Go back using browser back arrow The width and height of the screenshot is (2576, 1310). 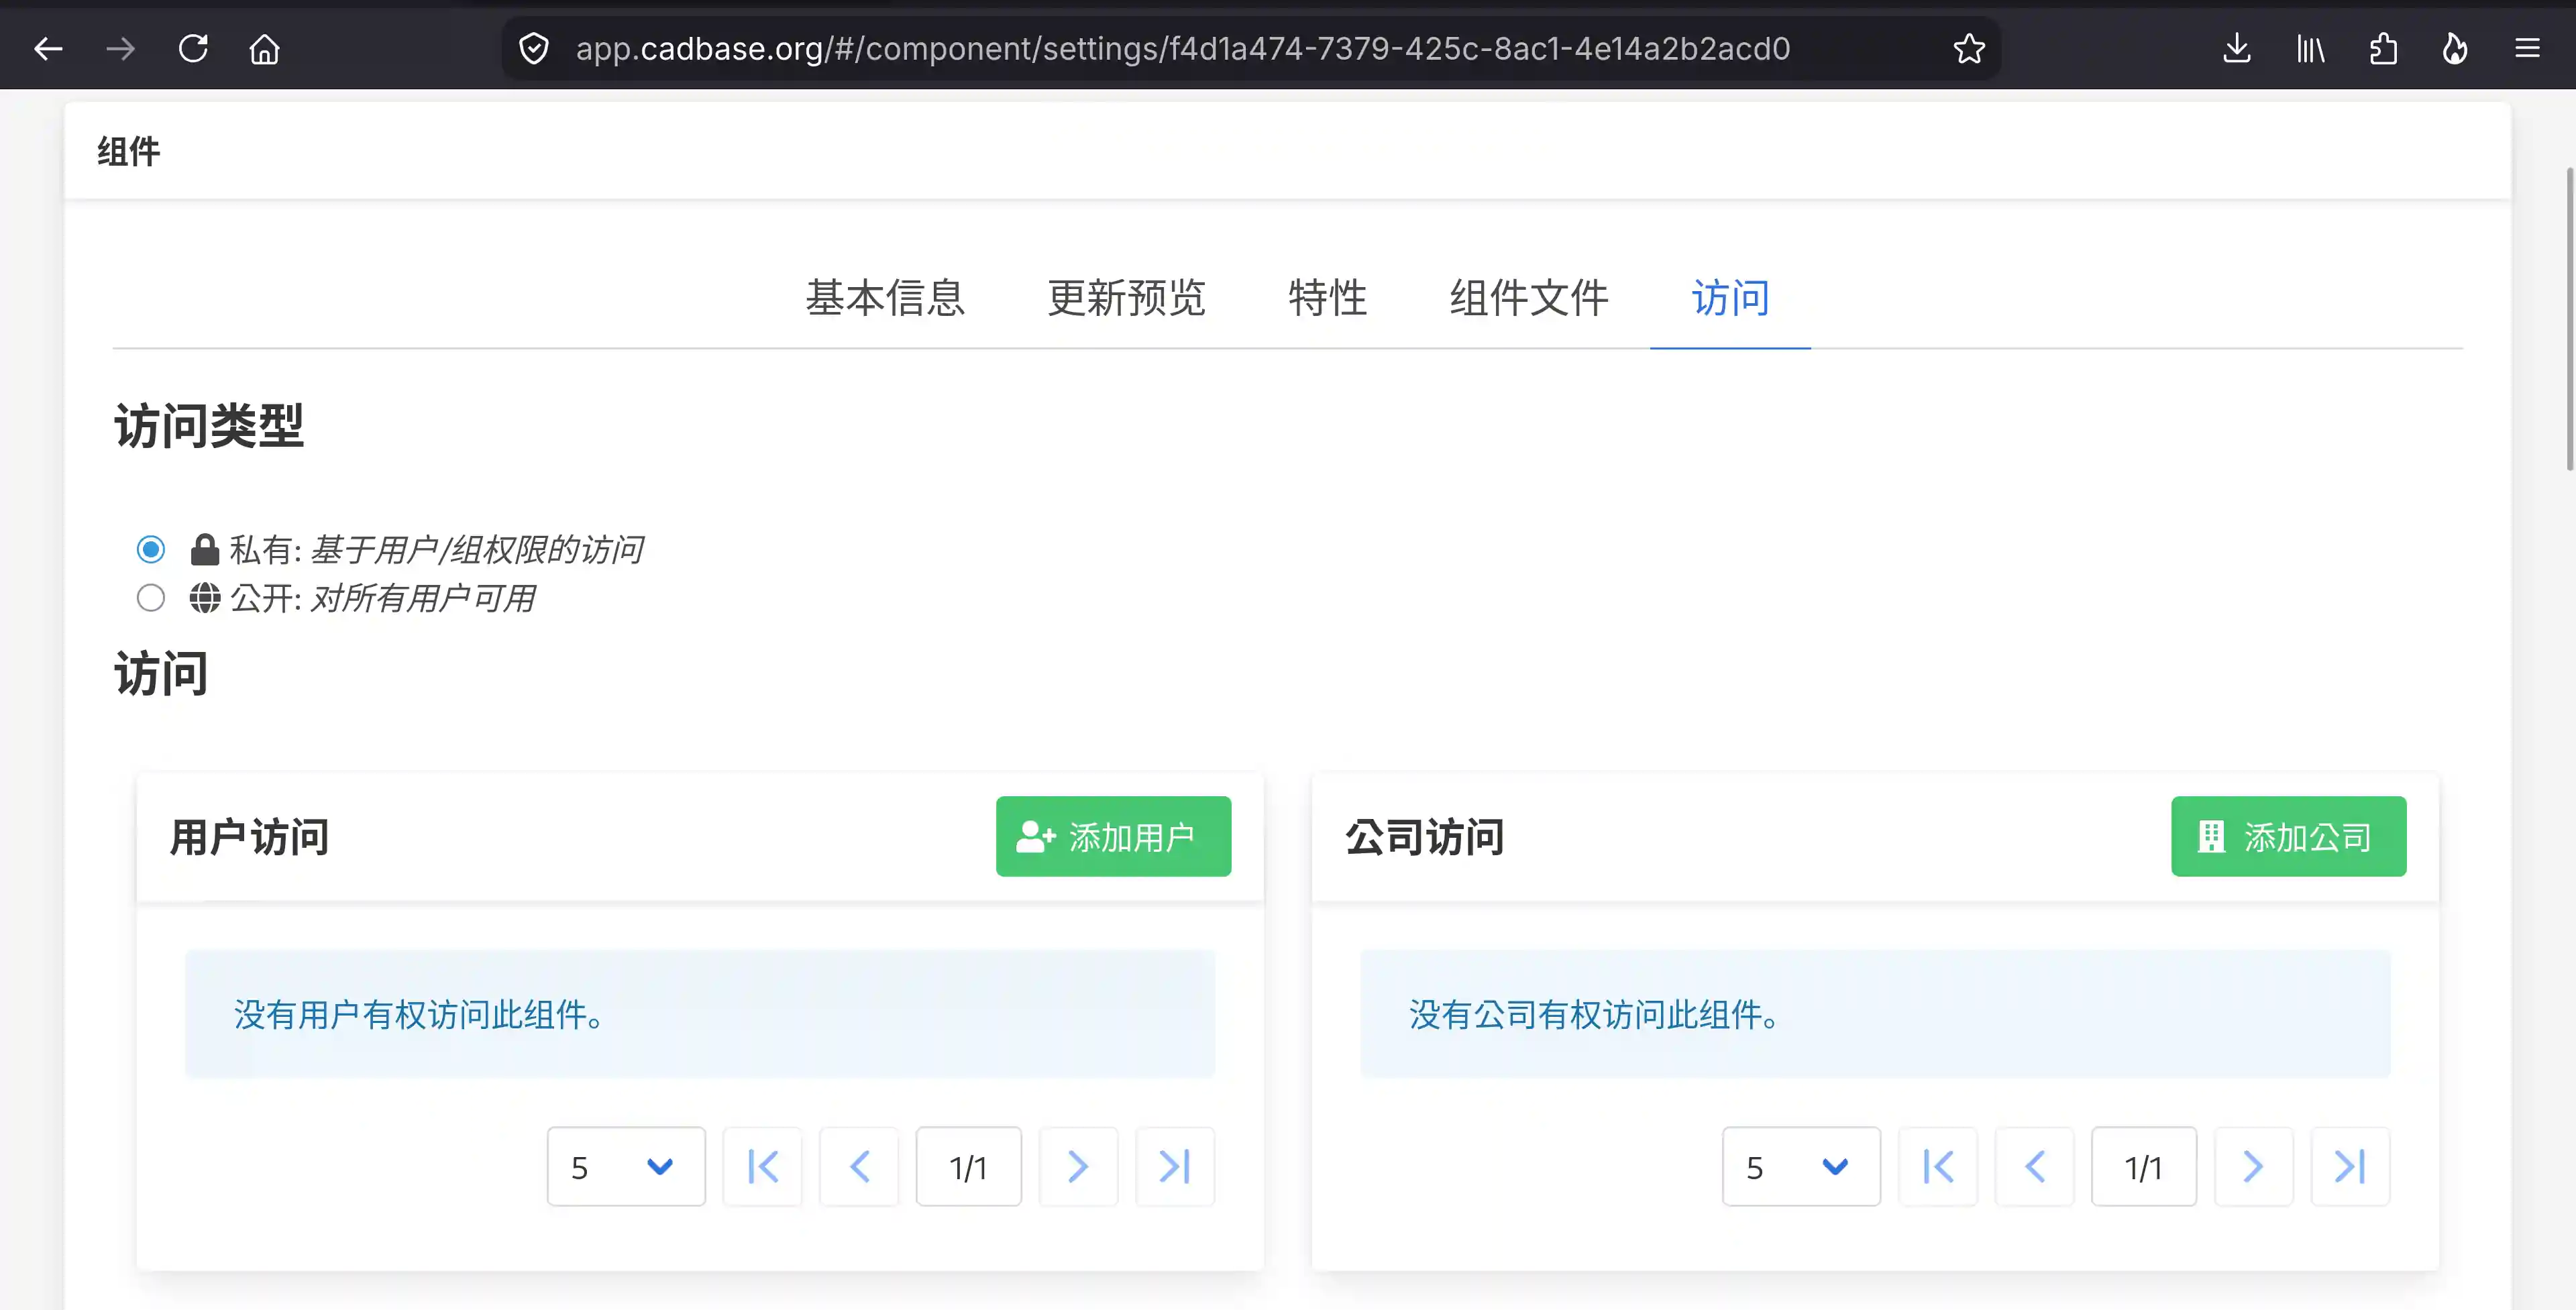[48, 48]
